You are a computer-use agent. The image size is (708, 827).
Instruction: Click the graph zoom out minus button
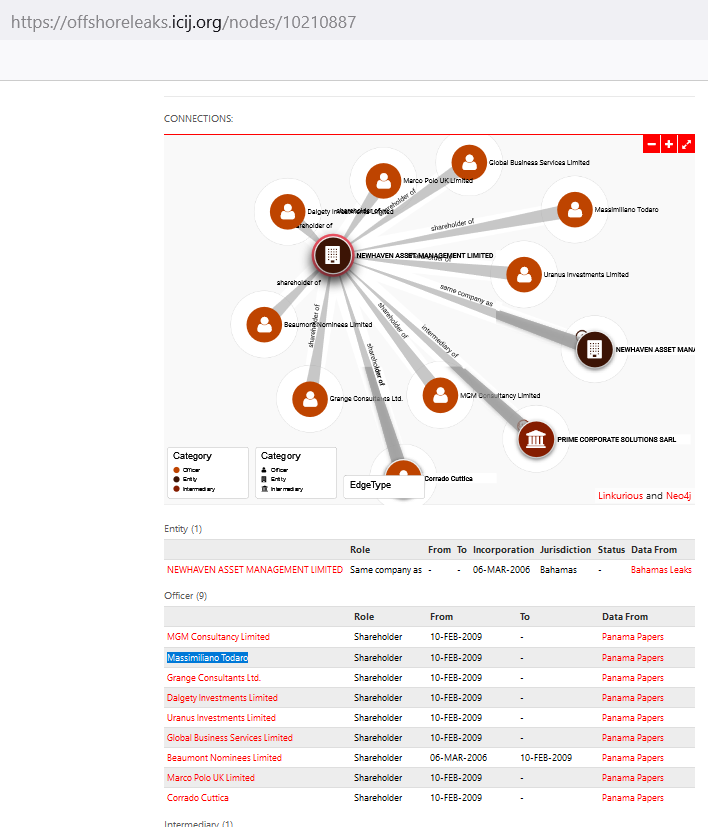(652, 144)
